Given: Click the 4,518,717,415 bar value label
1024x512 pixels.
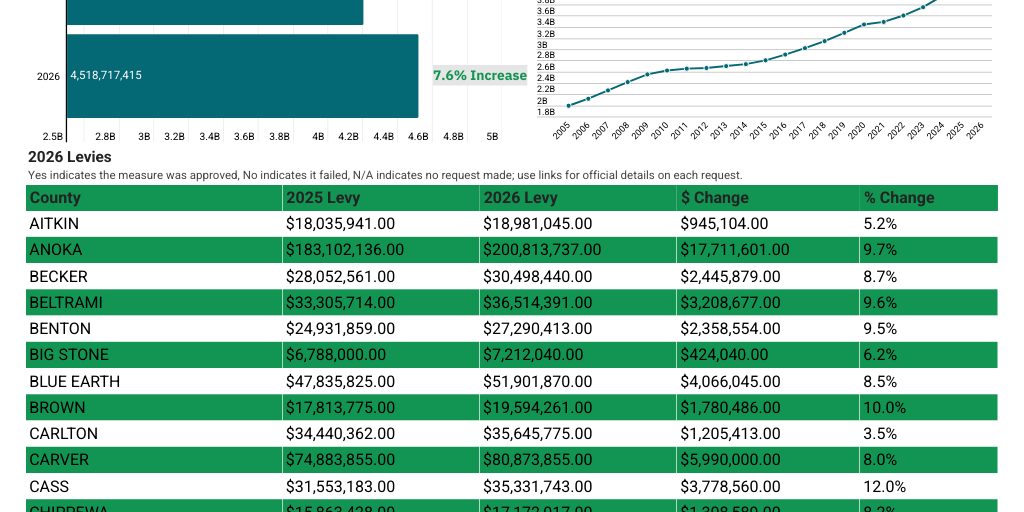Looking at the screenshot, I should click(106, 75).
